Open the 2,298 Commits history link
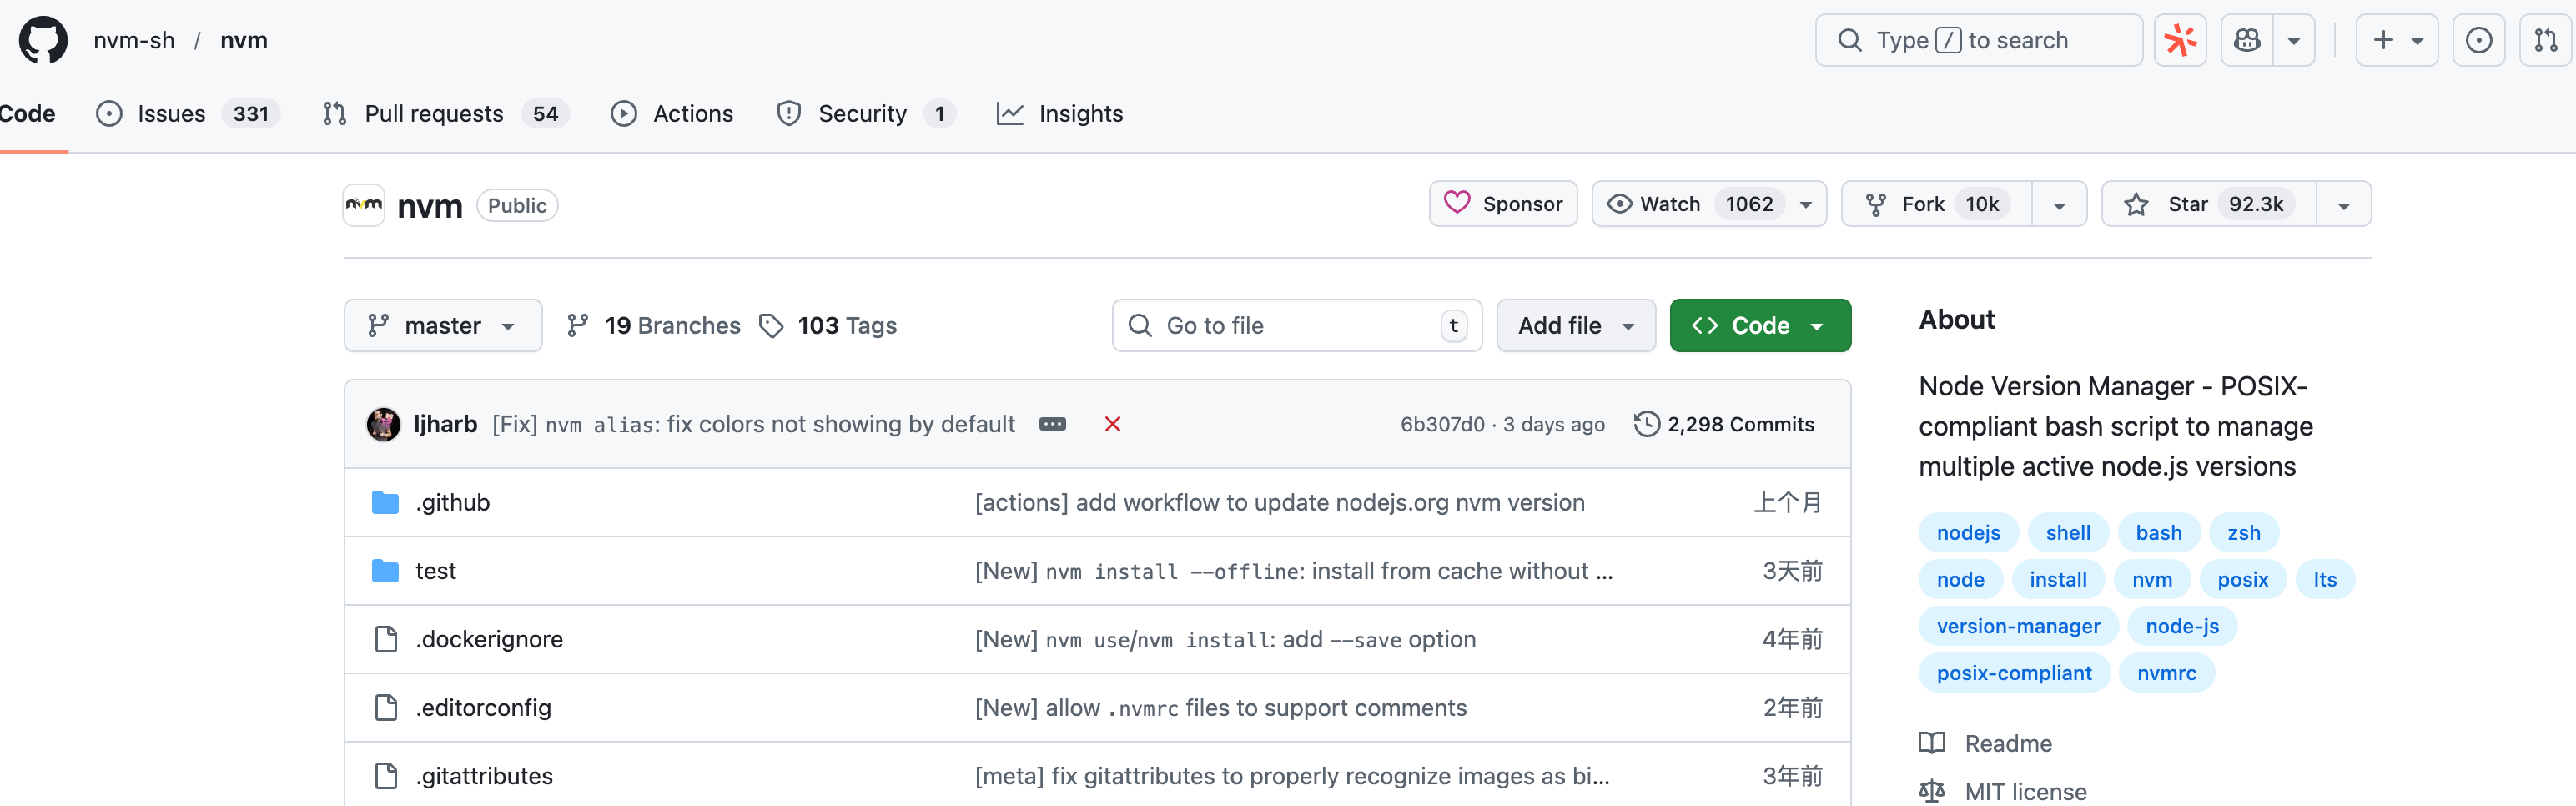 point(1723,424)
